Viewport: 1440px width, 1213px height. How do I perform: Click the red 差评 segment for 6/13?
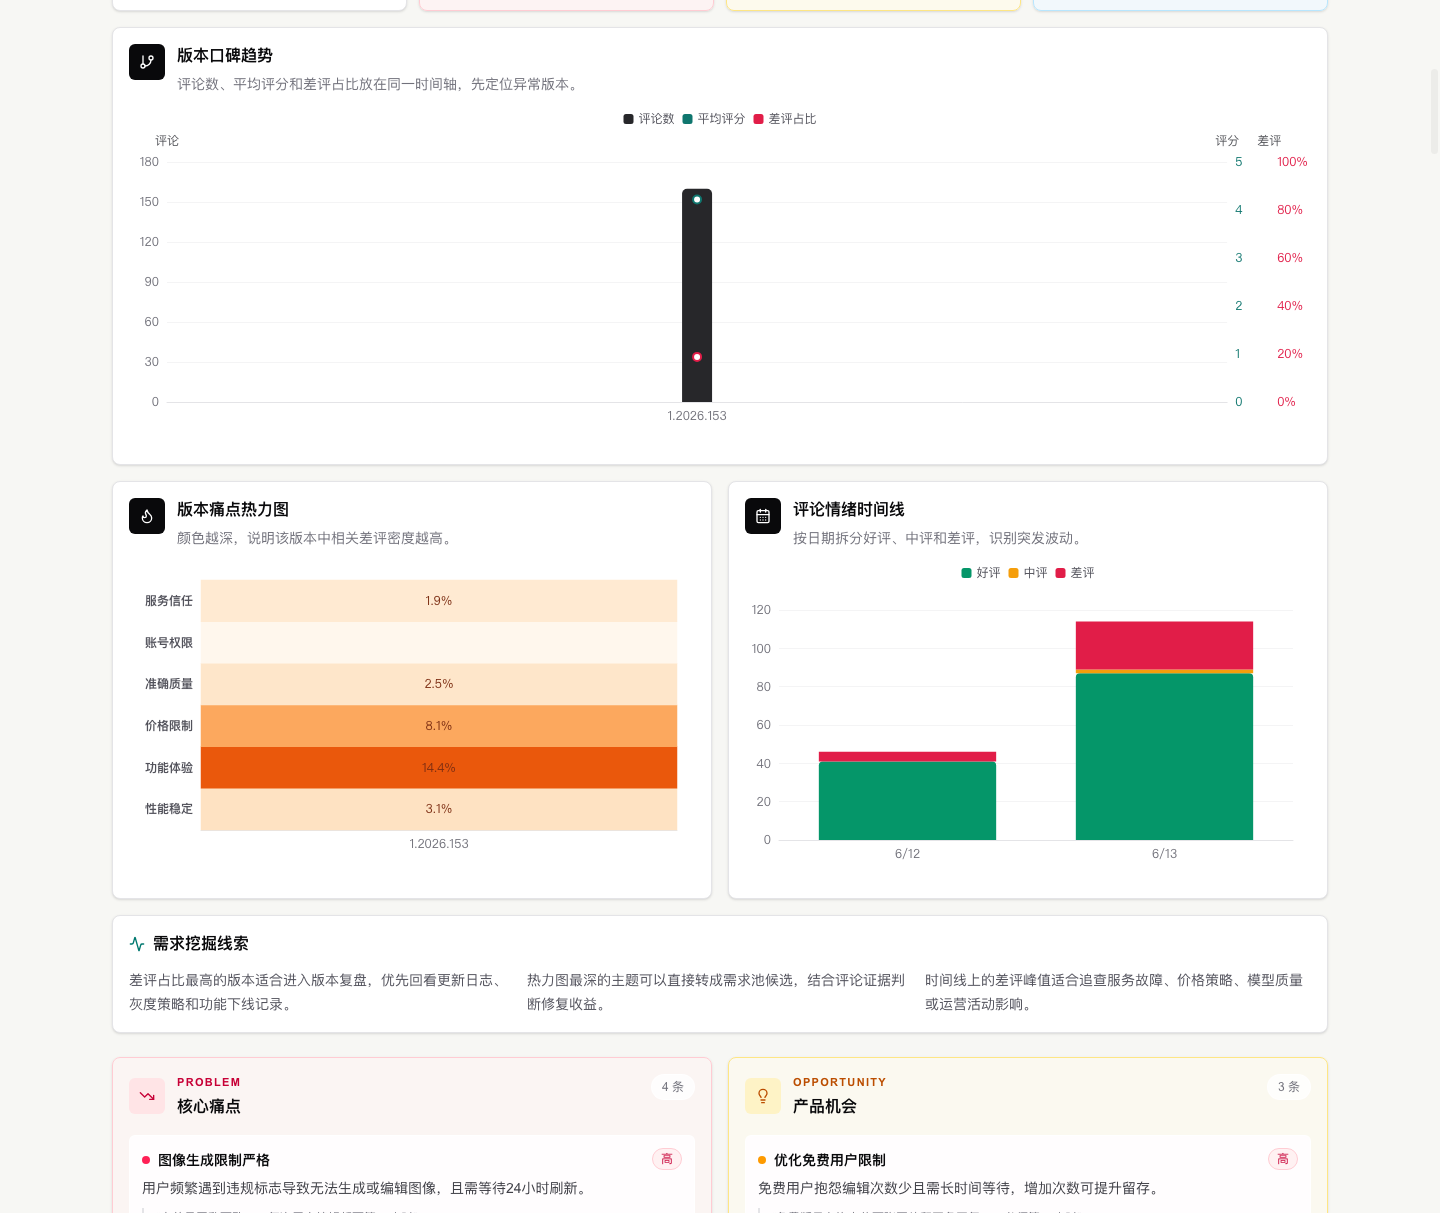click(1164, 645)
